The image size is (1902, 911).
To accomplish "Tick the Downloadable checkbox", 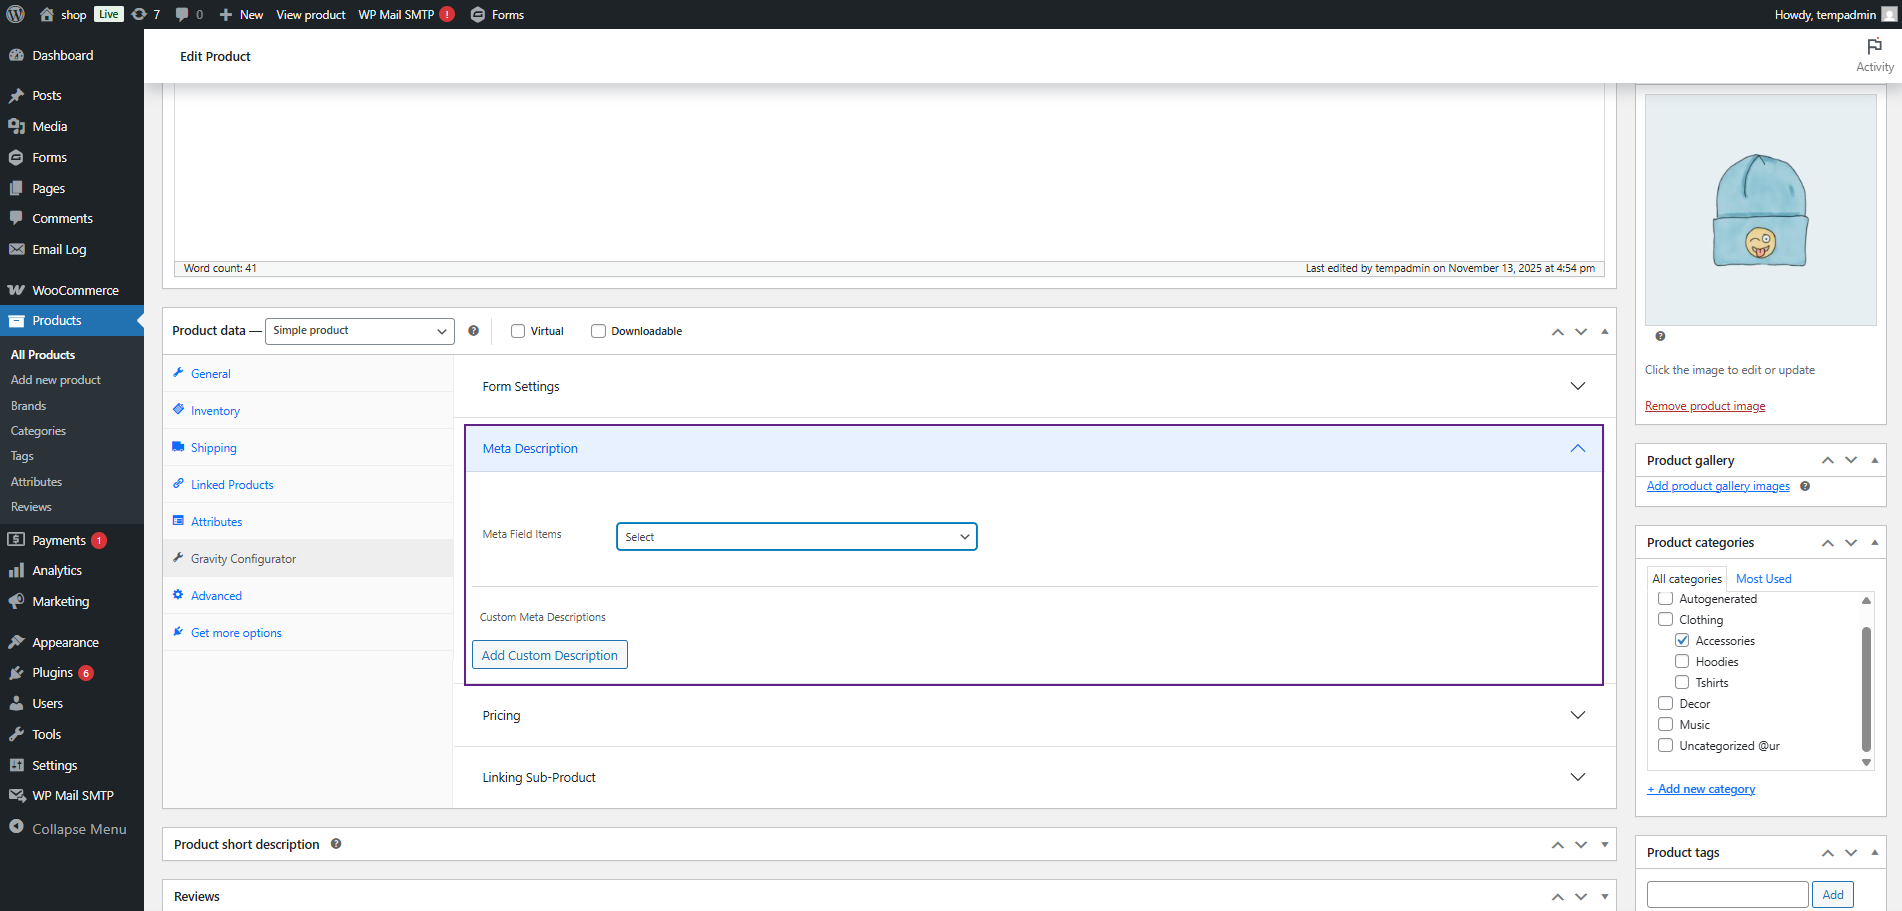I will tap(598, 331).
